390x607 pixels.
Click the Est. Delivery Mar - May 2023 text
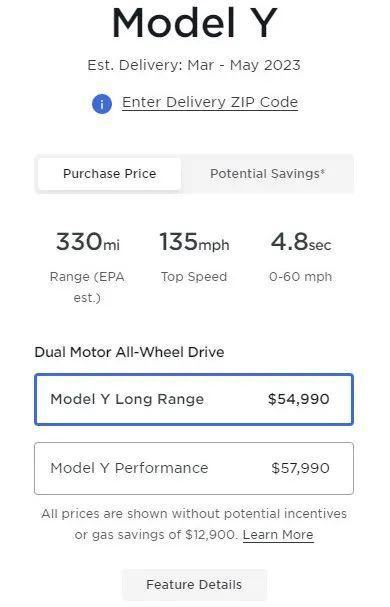(x=194, y=65)
